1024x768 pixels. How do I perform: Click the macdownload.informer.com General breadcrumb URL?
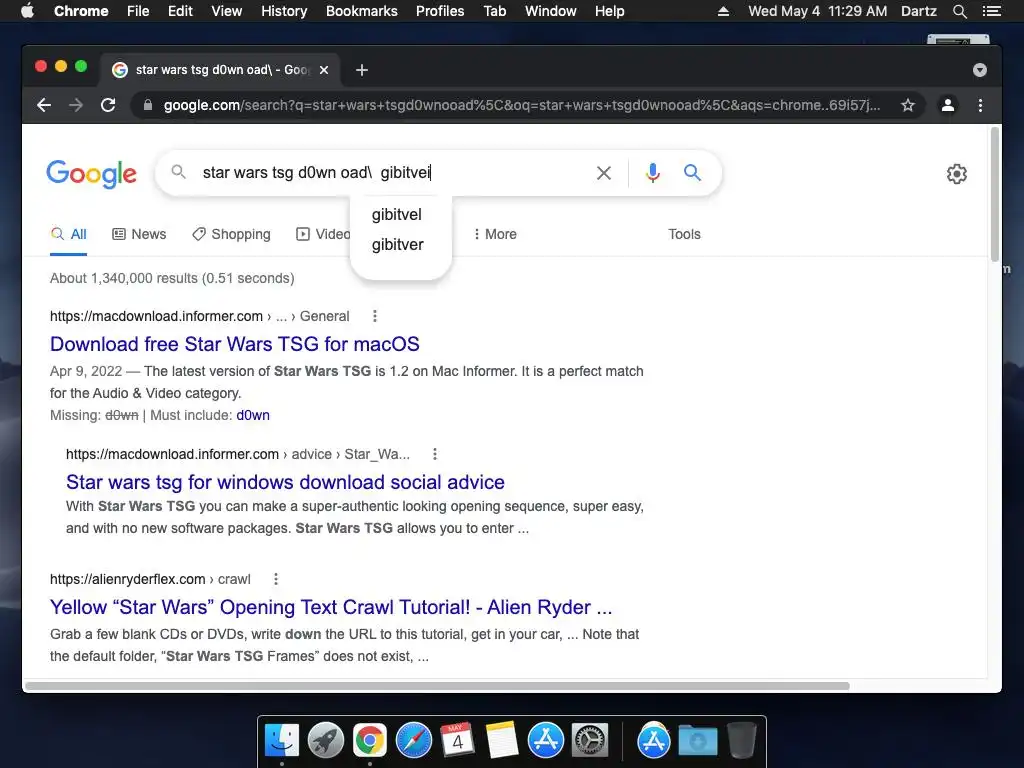click(200, 316)
